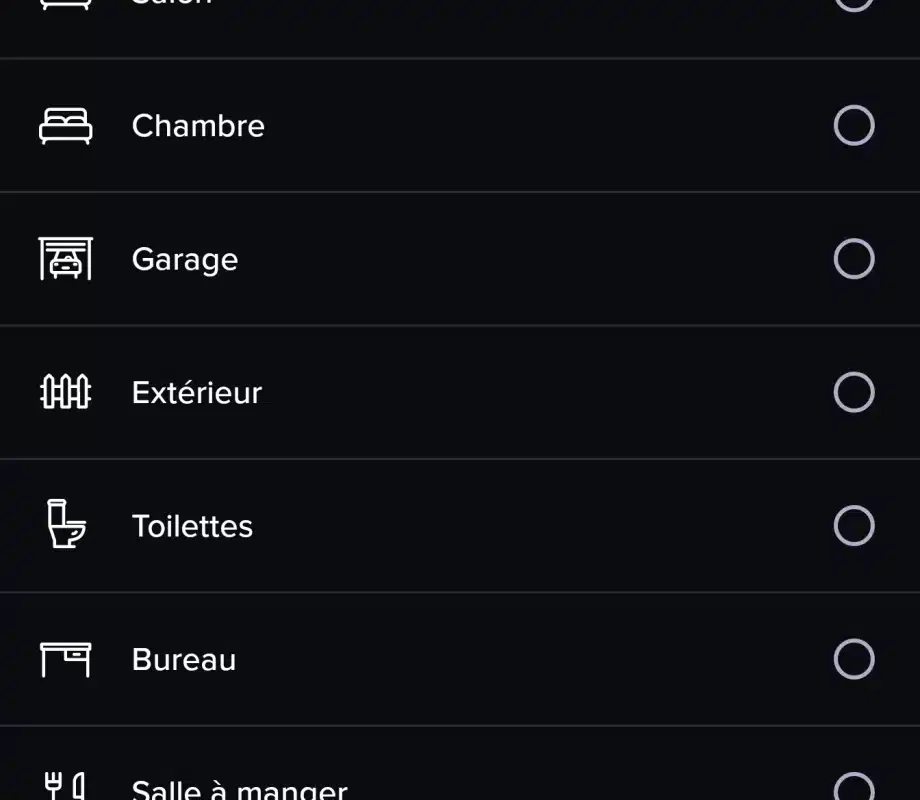Click the sofa icon at top
The width and height of the screenshot is (920, 800).
click(x=66, y=5)
